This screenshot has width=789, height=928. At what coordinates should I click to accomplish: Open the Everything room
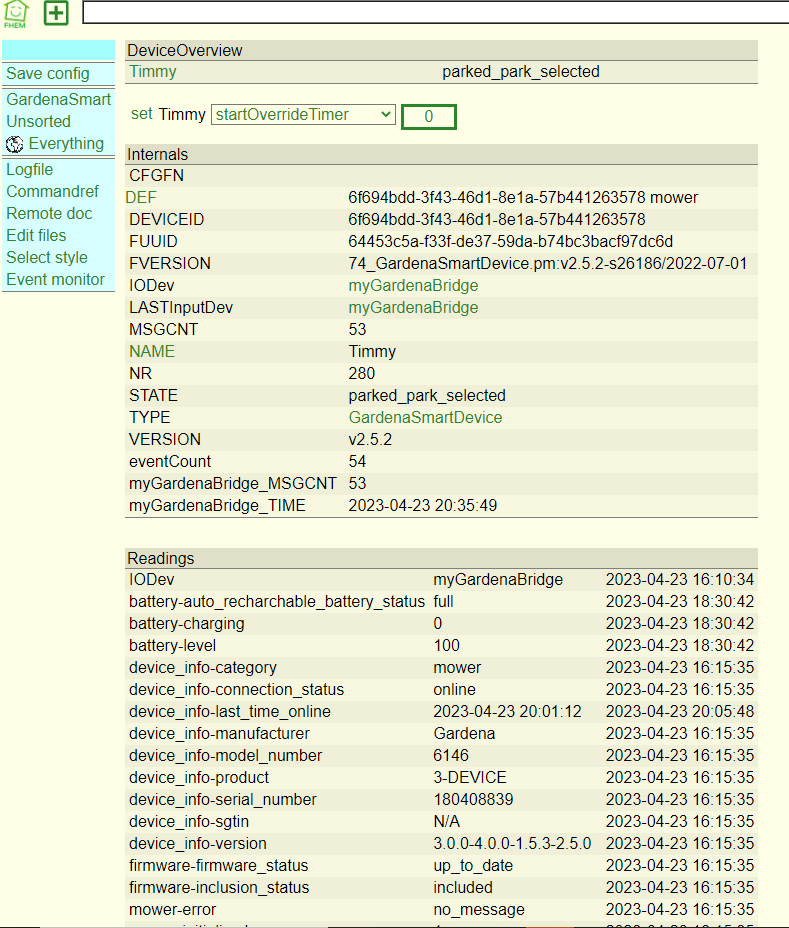point(66,143)
